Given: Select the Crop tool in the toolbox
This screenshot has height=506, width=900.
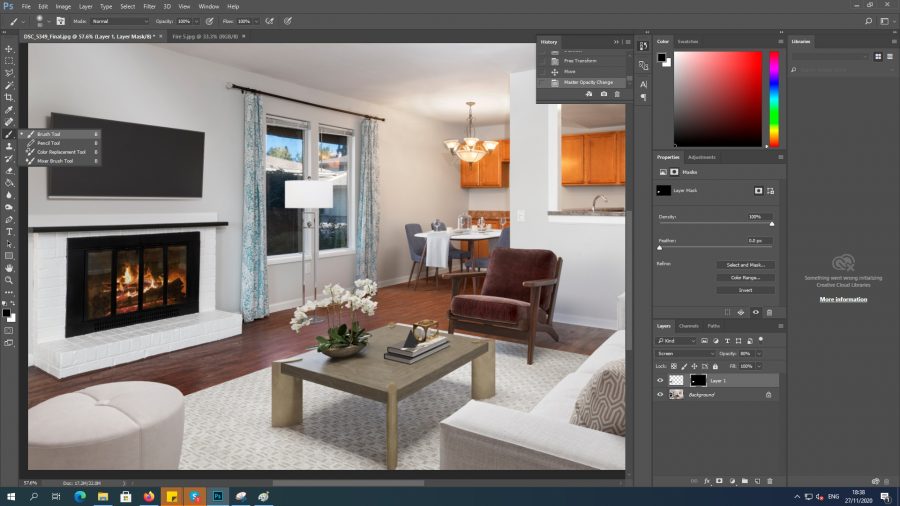Looking at the screenshot, I should pyautogui.click(x=9, y=98).
